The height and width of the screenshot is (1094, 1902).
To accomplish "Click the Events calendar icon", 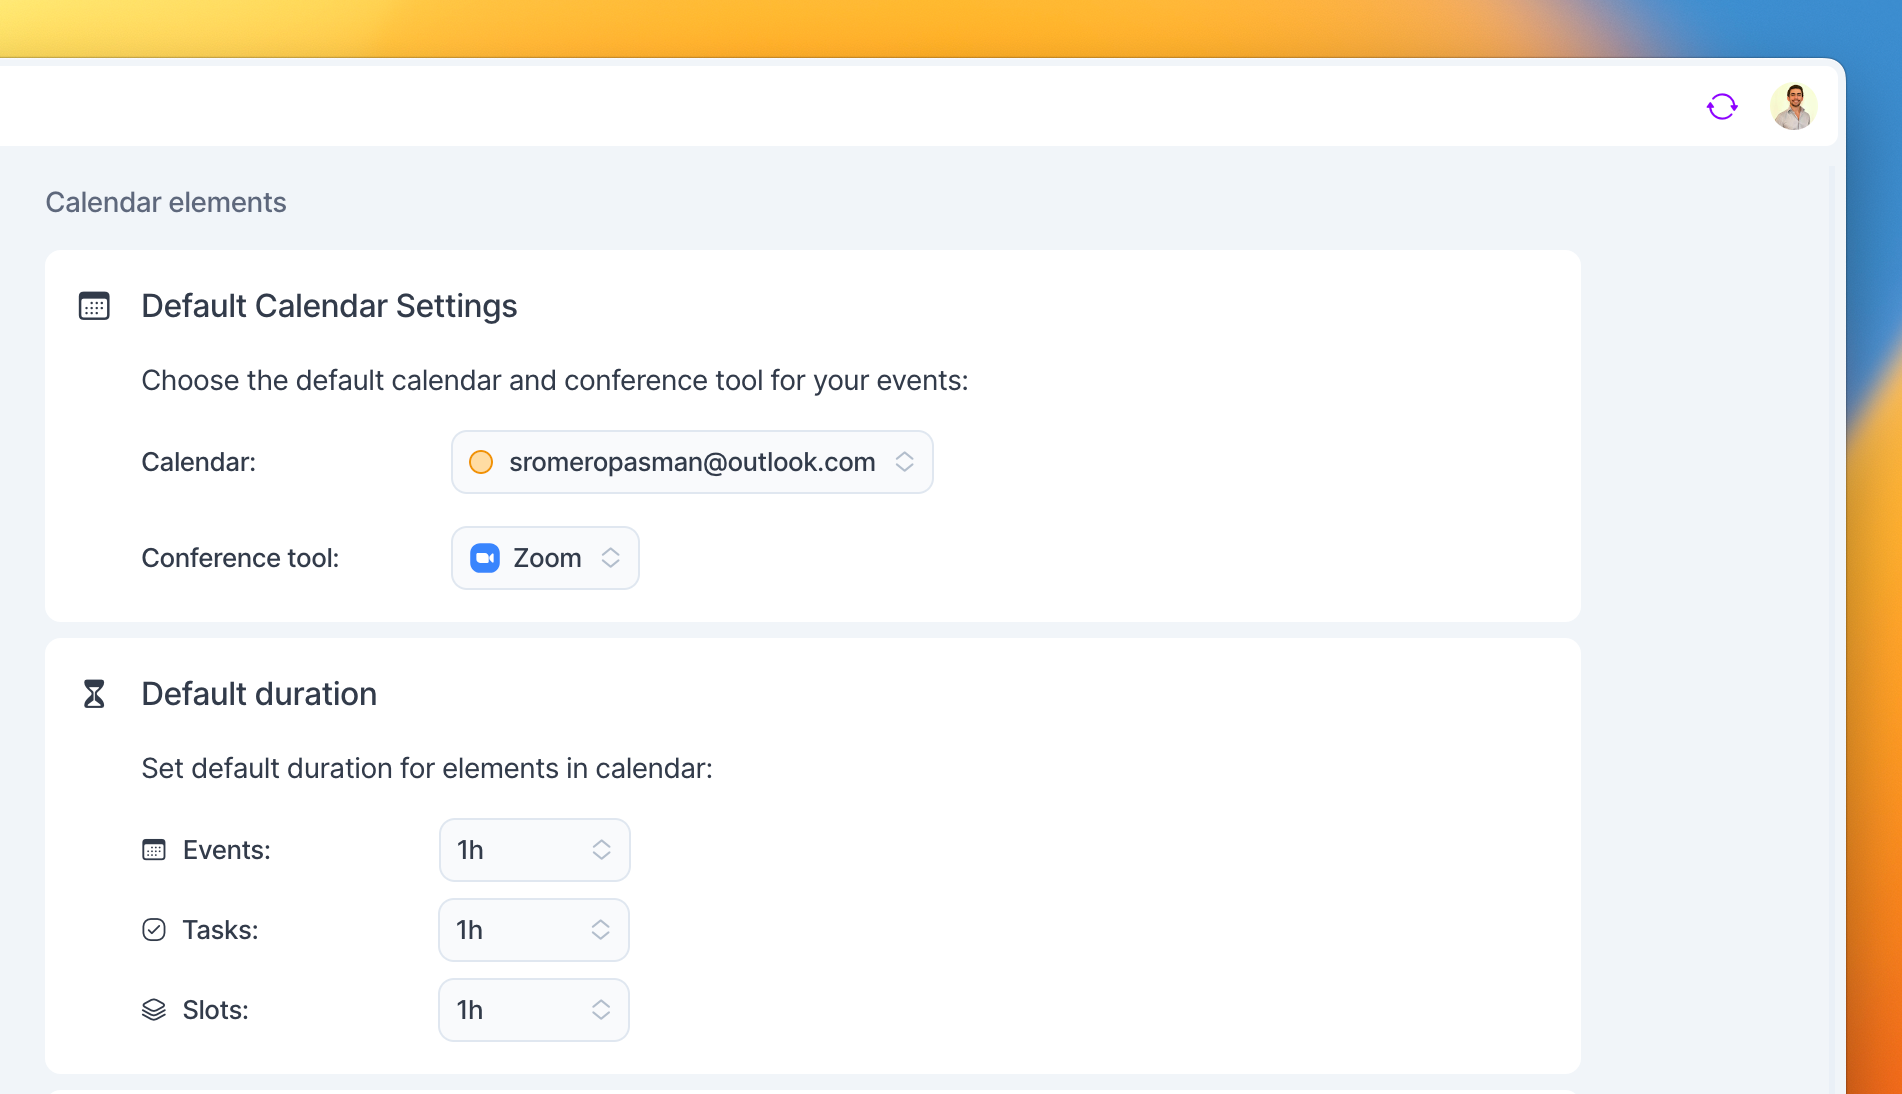I will click(154, 850).
